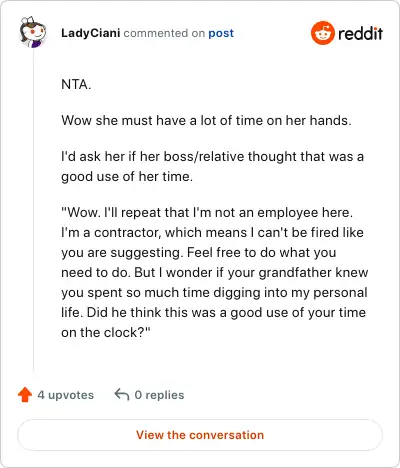Click the quoted paragraph starting 'Wow. I'll repeat'
400x468 pixels.
[x=214, y=272]
